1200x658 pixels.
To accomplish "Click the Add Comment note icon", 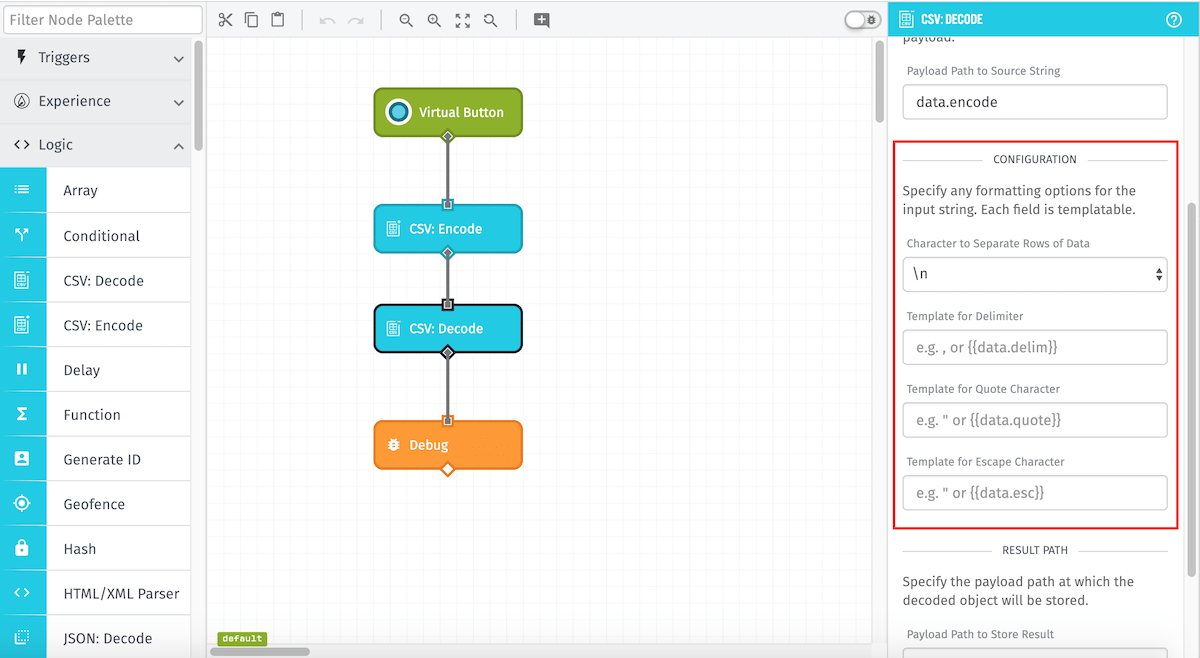I will coord(541,20).
